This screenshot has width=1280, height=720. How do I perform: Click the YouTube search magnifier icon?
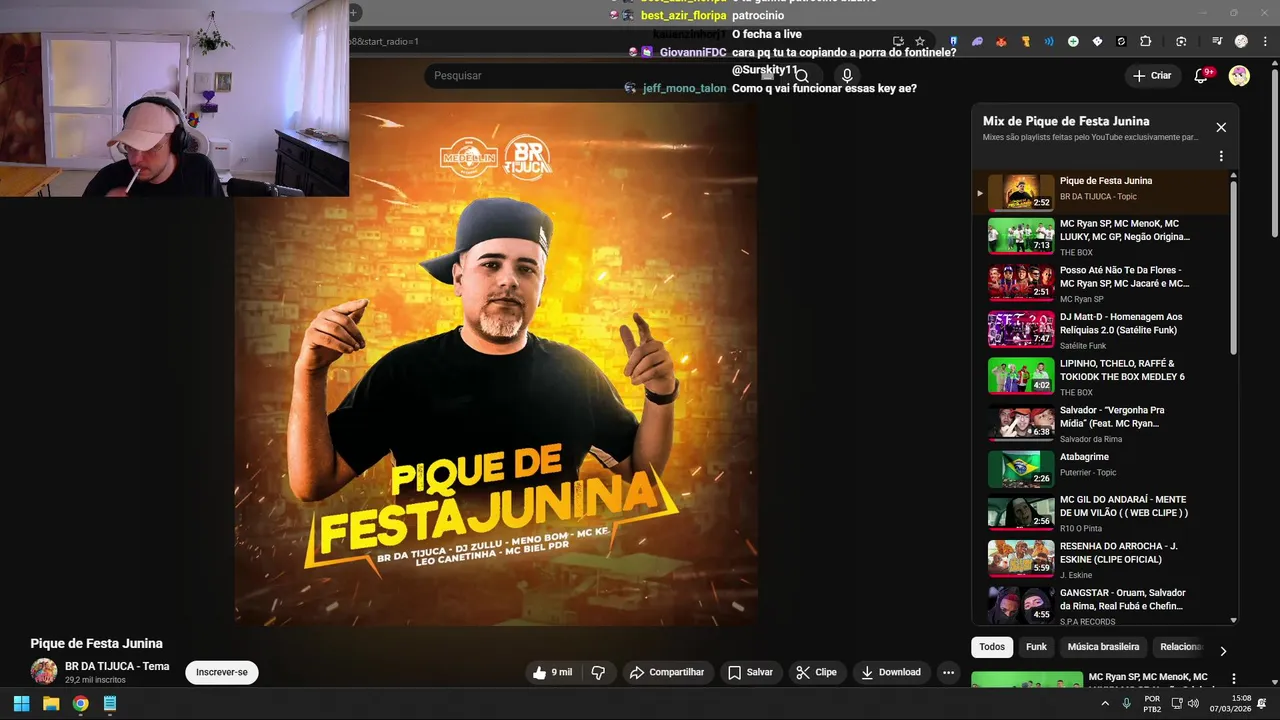[802, 76]
